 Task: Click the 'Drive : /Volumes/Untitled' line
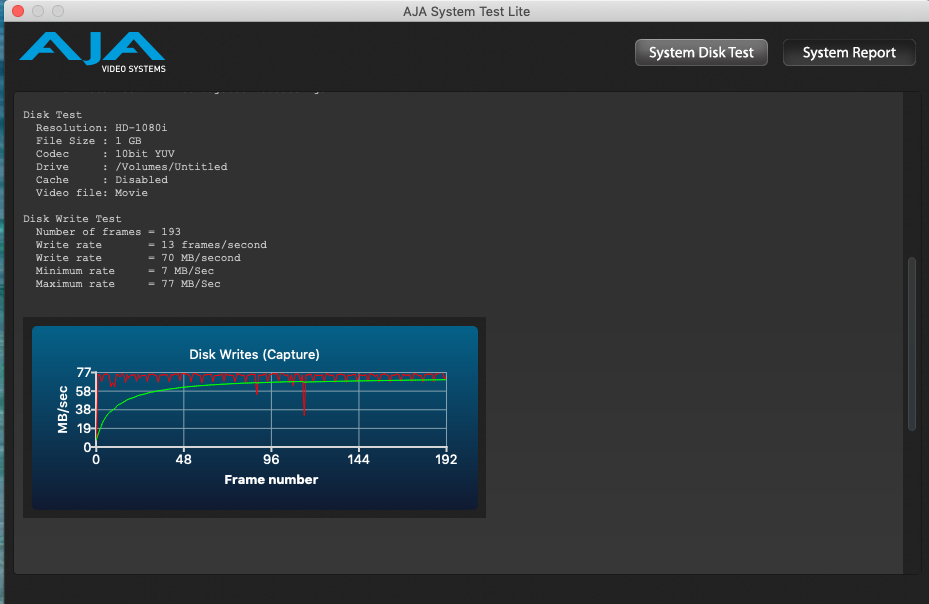tap(132, 167)
